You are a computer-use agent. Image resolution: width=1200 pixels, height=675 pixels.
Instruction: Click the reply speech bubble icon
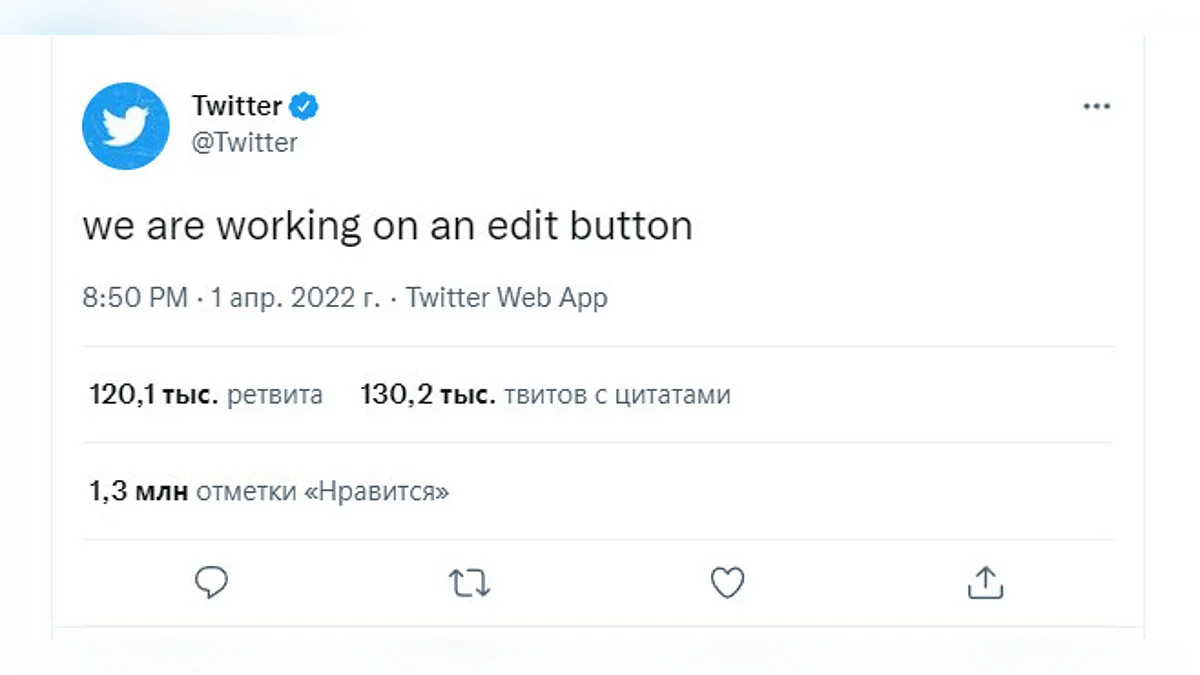211,582
